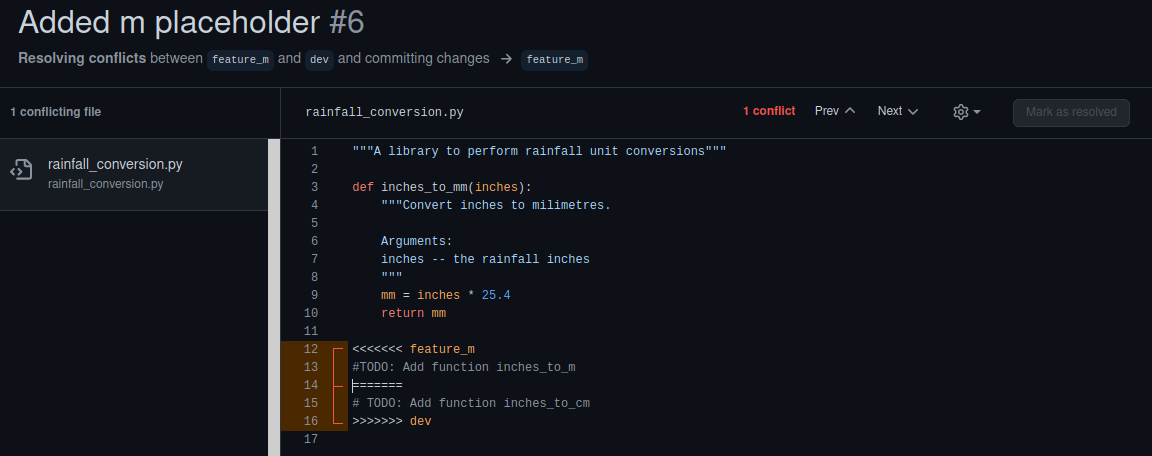1152x456 pixels.
Task: Go to next conflict using Next
Action: coord(897,111)
